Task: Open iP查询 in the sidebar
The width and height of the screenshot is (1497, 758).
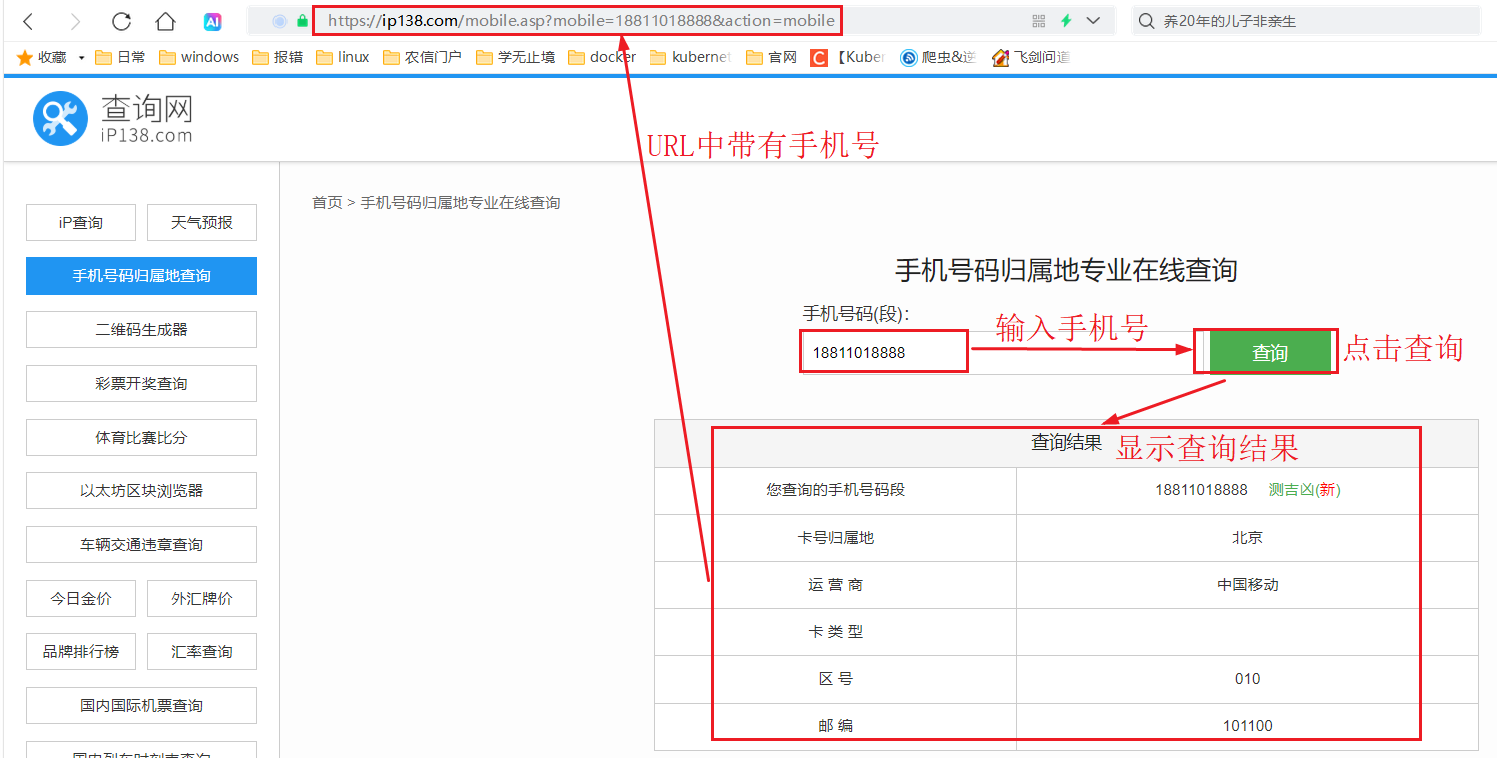Action: tap(81, 222)
